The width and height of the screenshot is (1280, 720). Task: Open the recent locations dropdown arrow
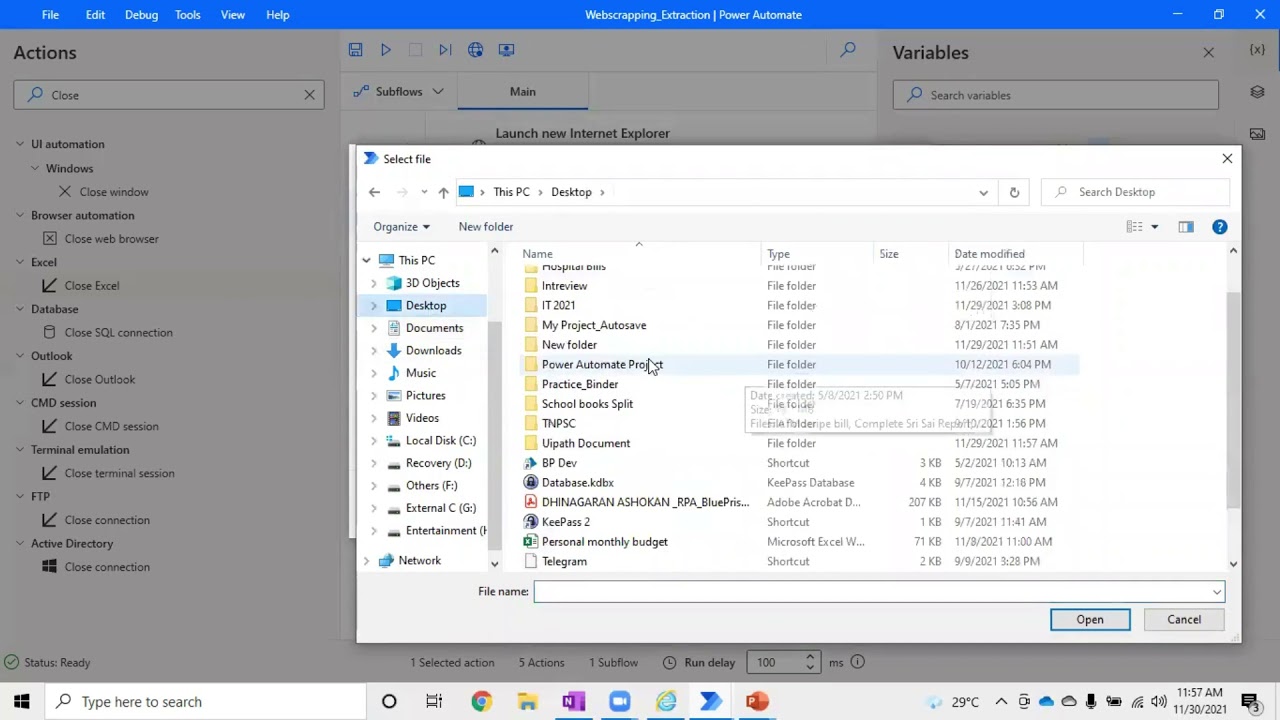click(x=424, y=192)
